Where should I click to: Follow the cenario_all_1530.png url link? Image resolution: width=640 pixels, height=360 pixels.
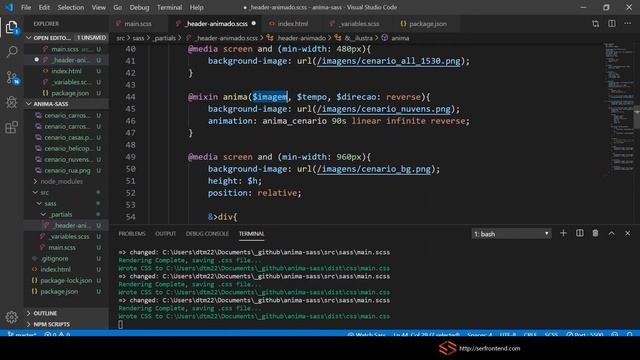point(389,61)
